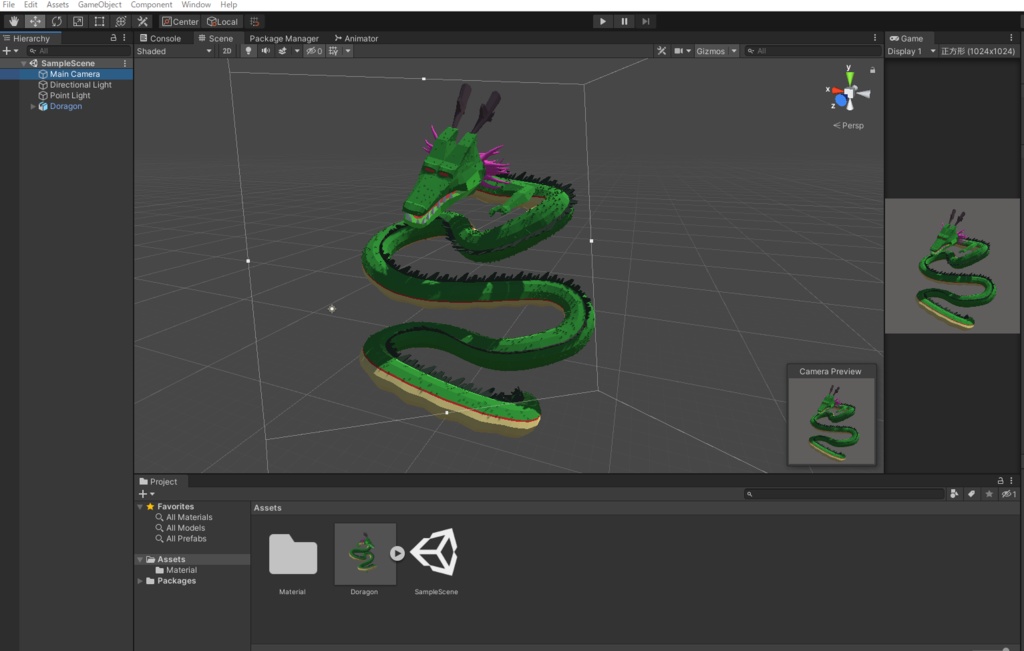Toggle Gizmos in Scene view
Image resolution: width=1024 pixels, height=651 pixels.
[711, 51]
